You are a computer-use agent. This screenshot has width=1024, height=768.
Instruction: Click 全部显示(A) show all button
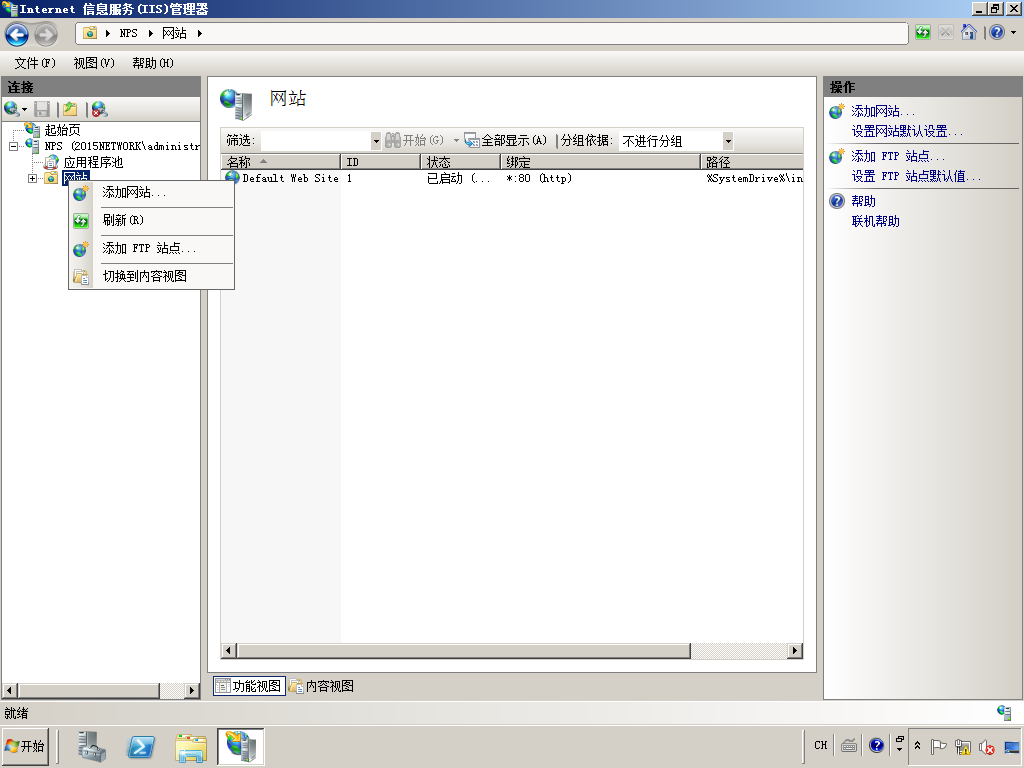pos(505,140)
